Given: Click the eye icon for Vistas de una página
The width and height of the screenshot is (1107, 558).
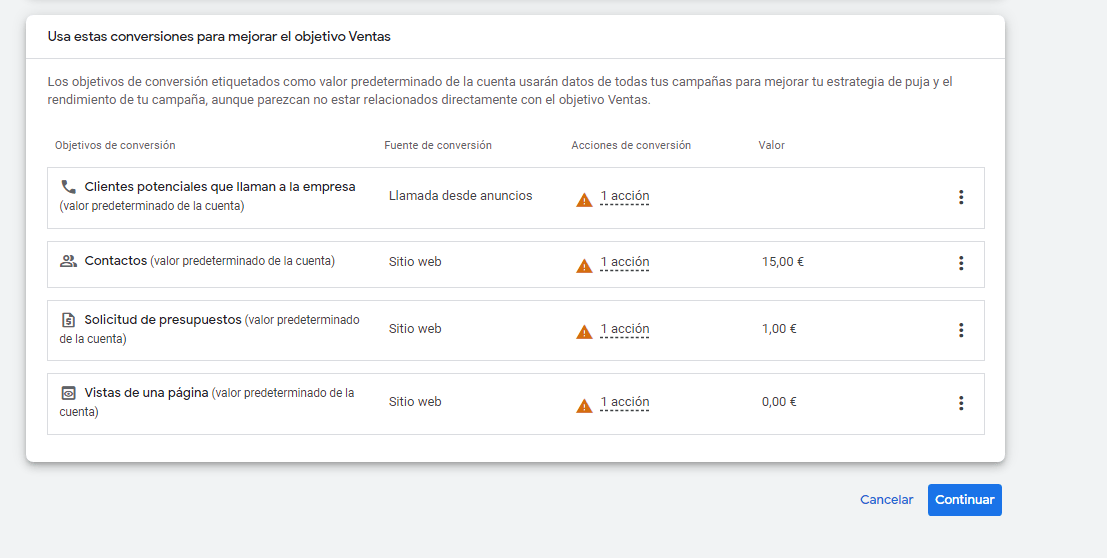Looking at the screenshot, I should [x=68, y=393].
